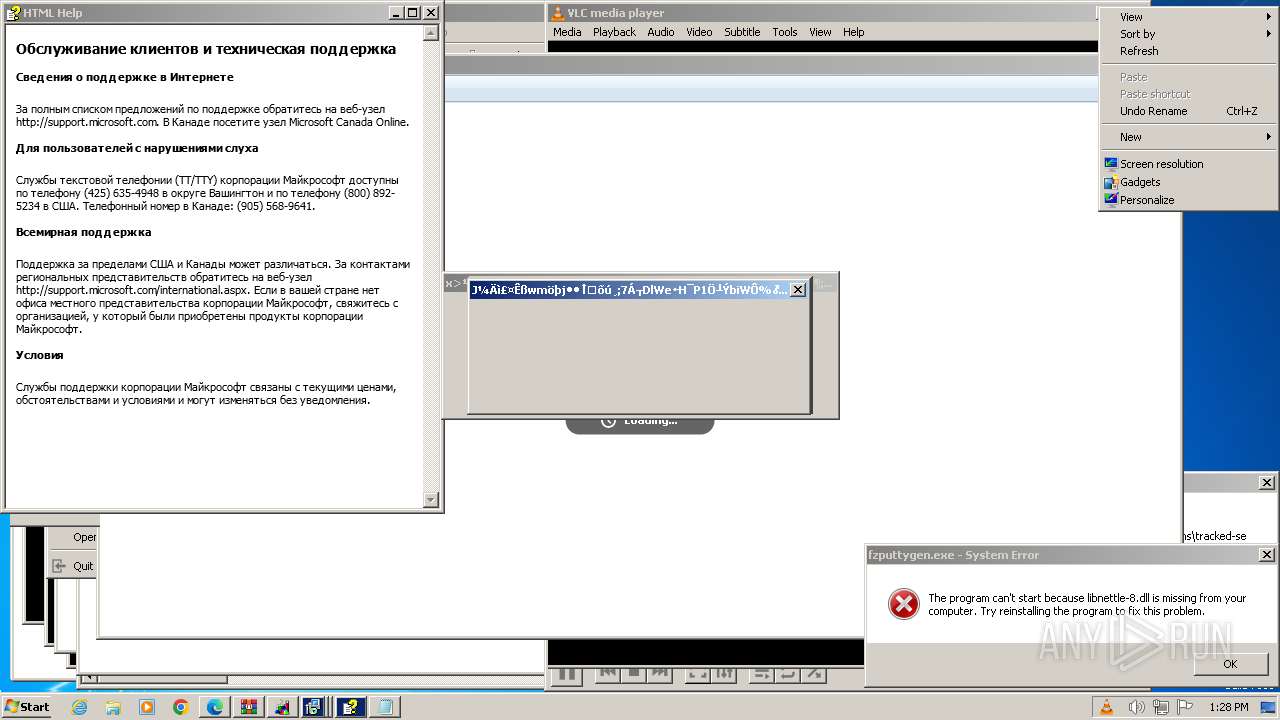Open the View menu in VLC menu bar
Screen dimensions: 1280x720
[x=820, y=32]
